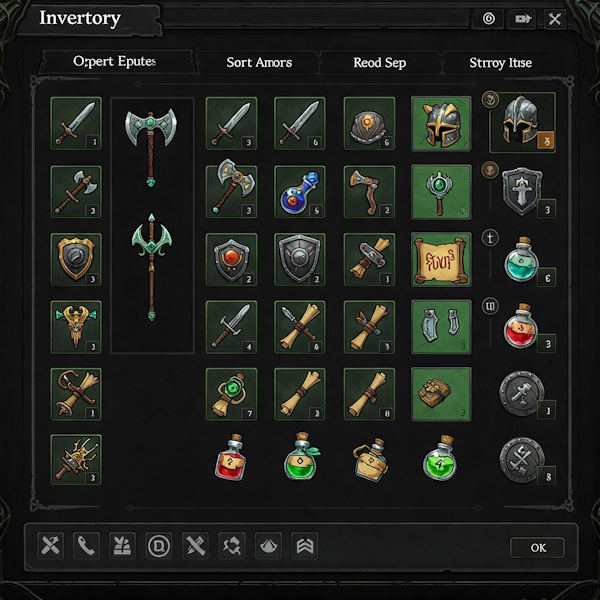The height and width of the screenshot is (600, 600).
Task: Select the large double-bladed battle axe
Action: (x=151, y=147)
